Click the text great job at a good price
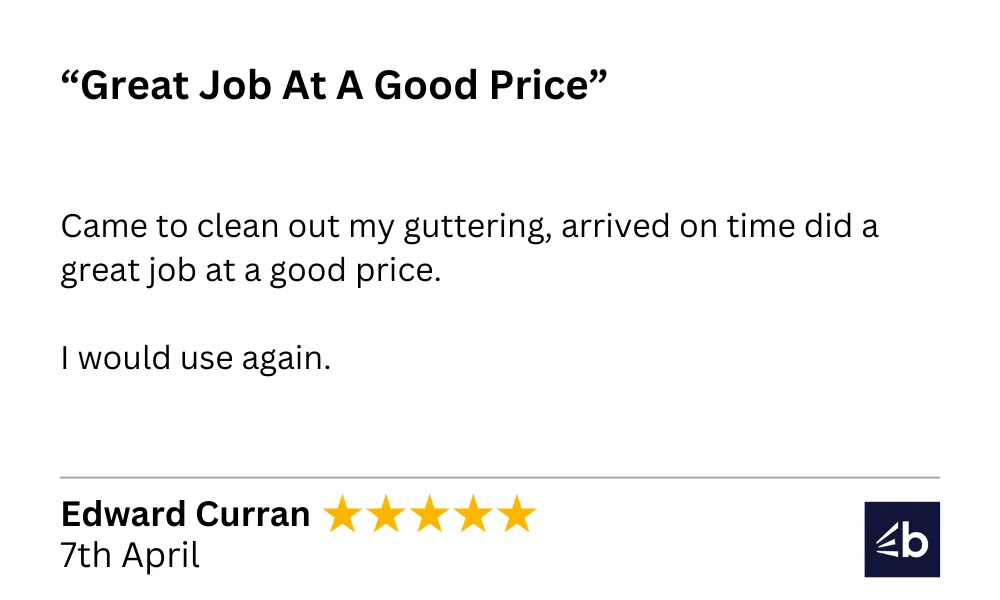Image resolution: width=1000 pixels, height=600 pixels. coord(251,271)
